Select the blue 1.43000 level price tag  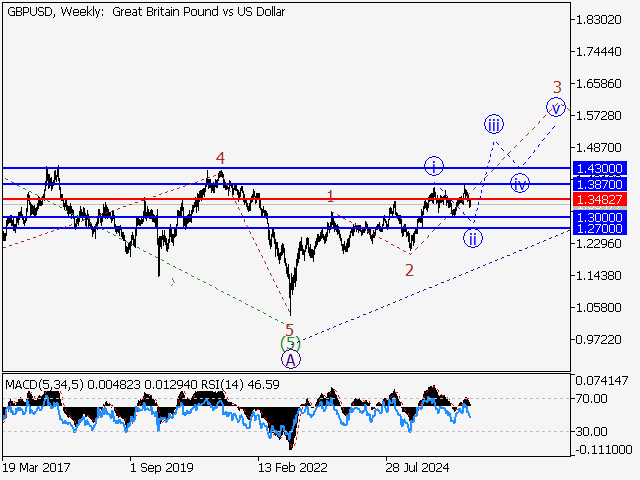(x=599, y=169)
